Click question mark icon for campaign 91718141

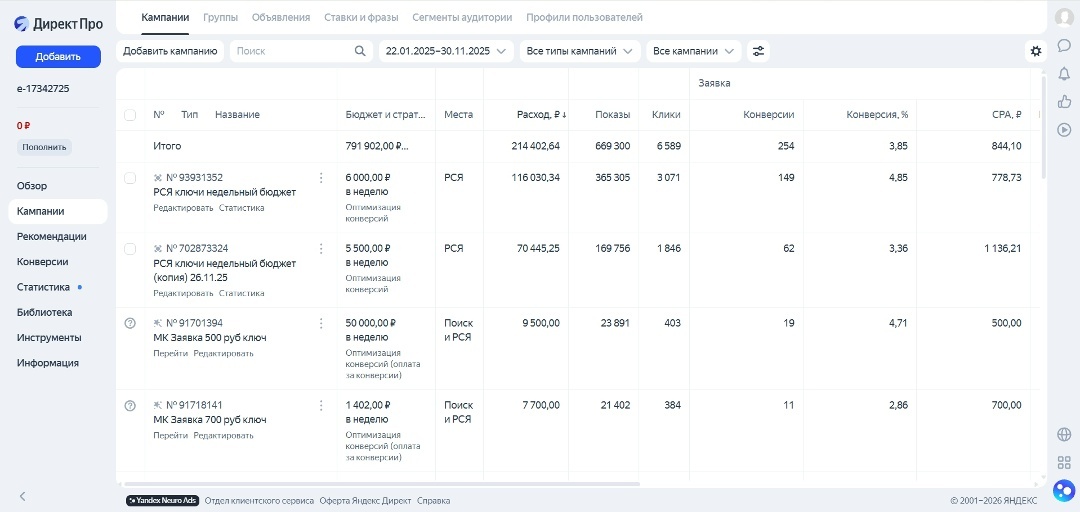(130, 405)
